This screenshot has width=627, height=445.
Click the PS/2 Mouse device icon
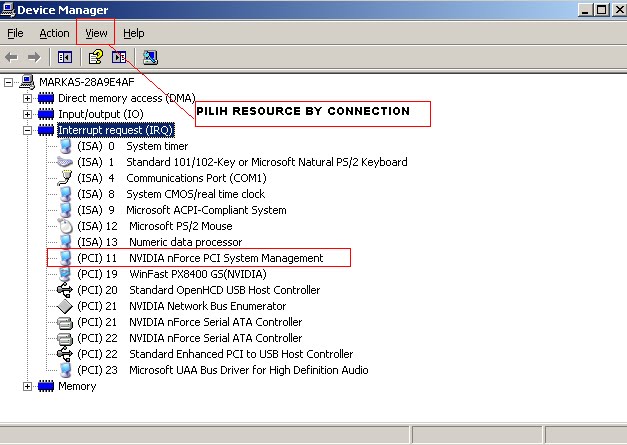click(x=65, y=226)
